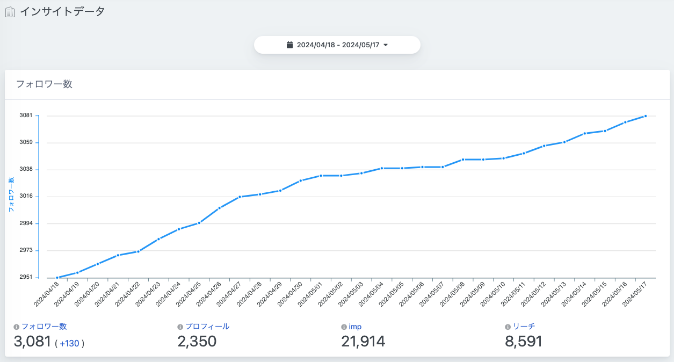Click y-axis label 3050
Image resolution: width=674 pixels, height=362 pixels.
(x=26, y=142)
